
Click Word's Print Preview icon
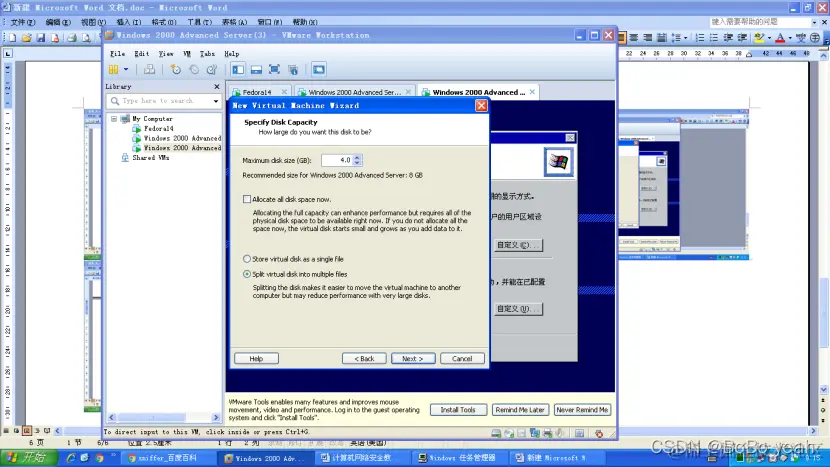86,38
